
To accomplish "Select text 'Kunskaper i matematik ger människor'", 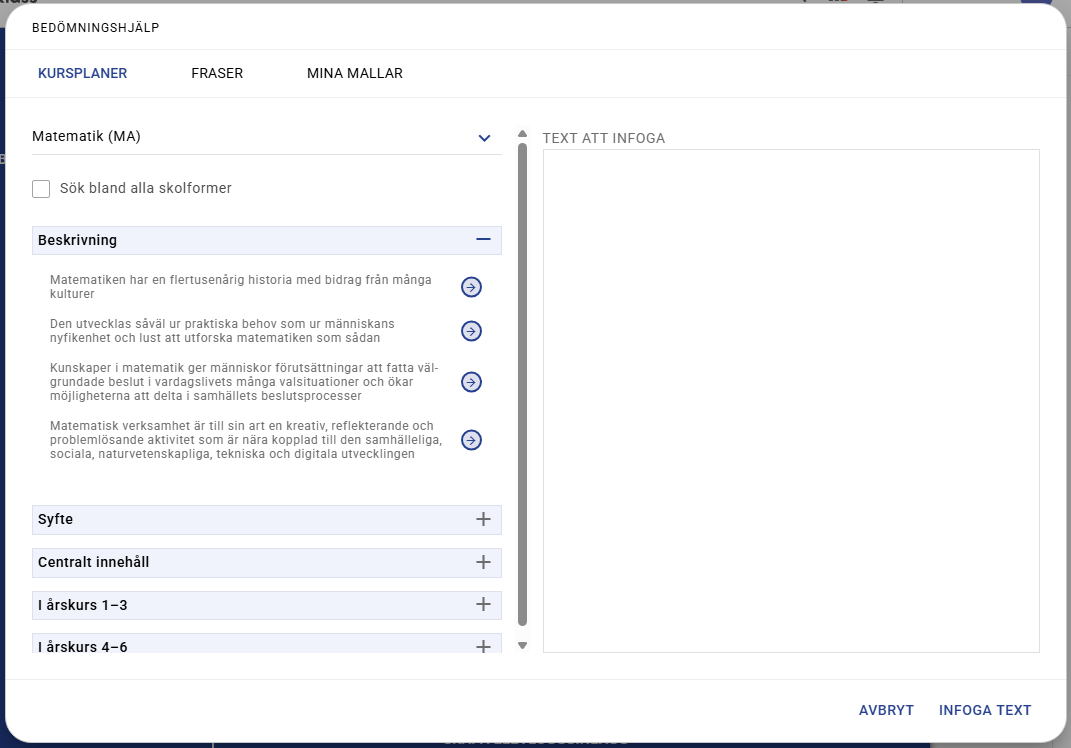I will click(x=161, y=368).
